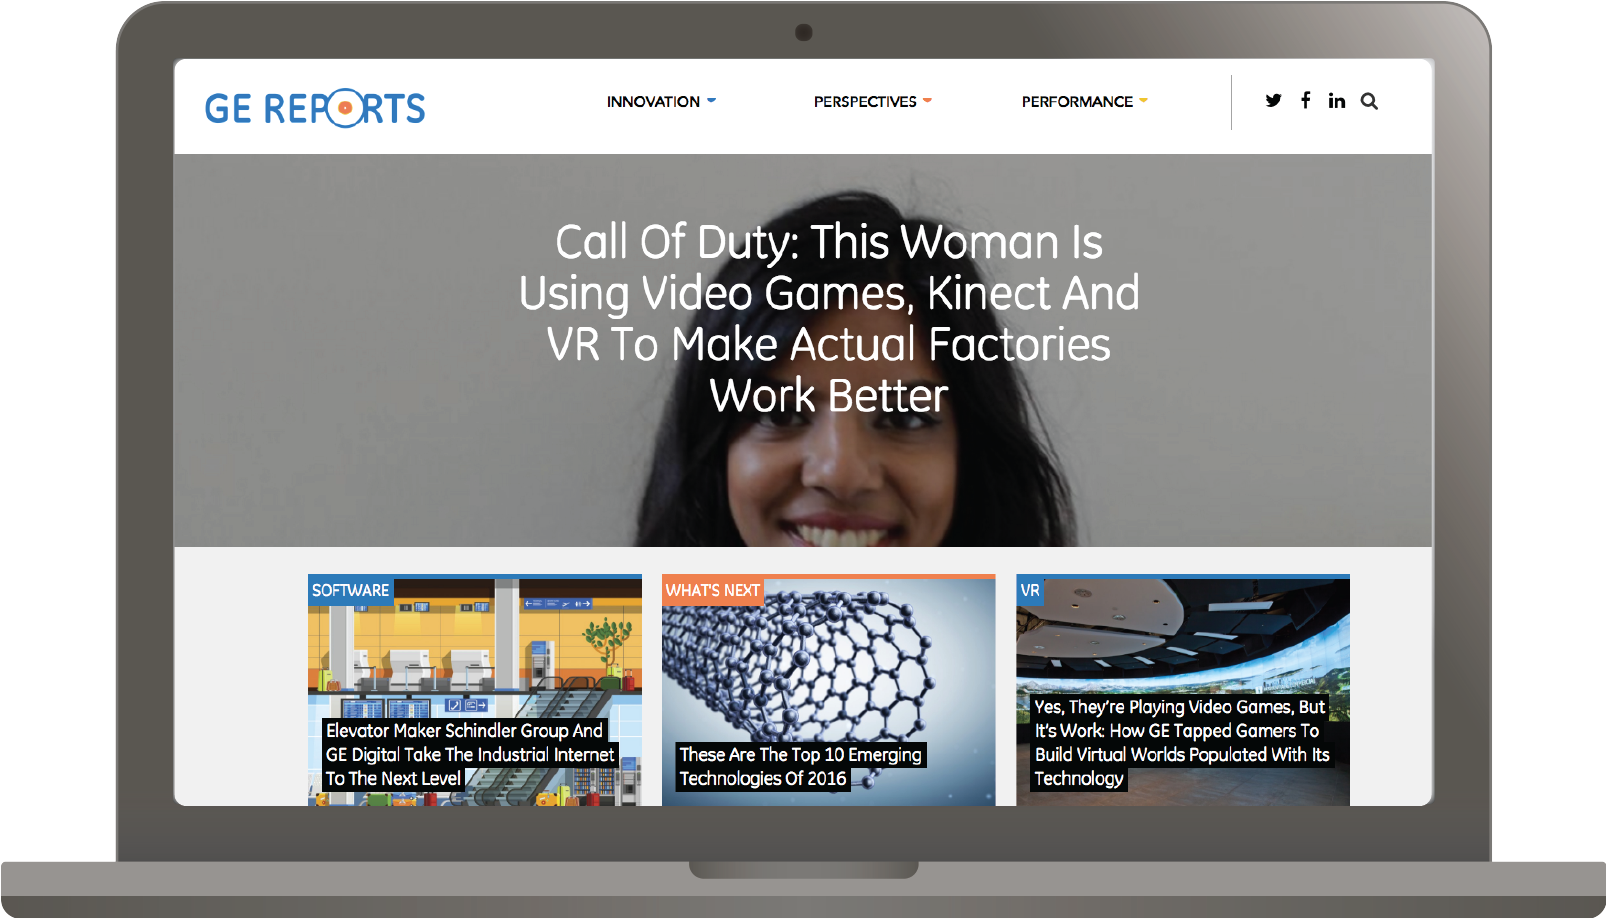Open the Perspectives menu
1607x919 pixels.
[865, 102]
